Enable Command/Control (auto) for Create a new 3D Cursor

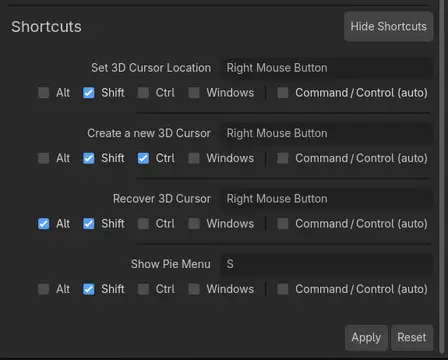(x=283, y=158)
